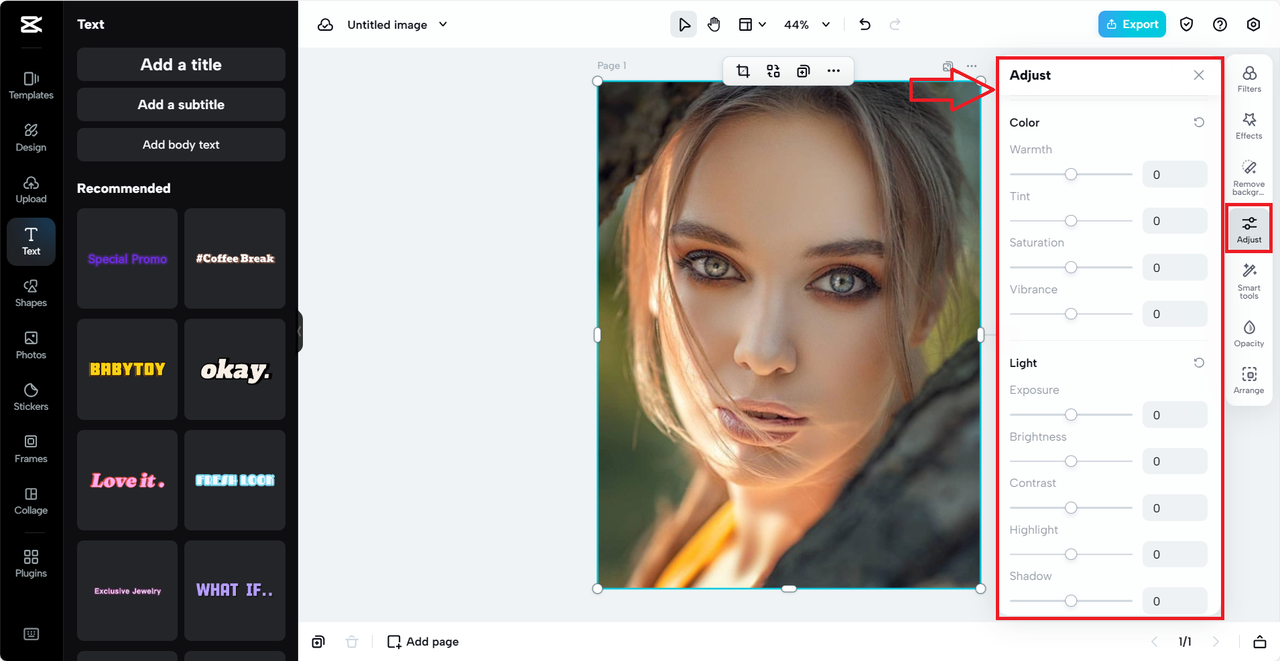Open the canvas layout resize dropdown
This screenshot has height=661, width=1280.
pos(752,25)
